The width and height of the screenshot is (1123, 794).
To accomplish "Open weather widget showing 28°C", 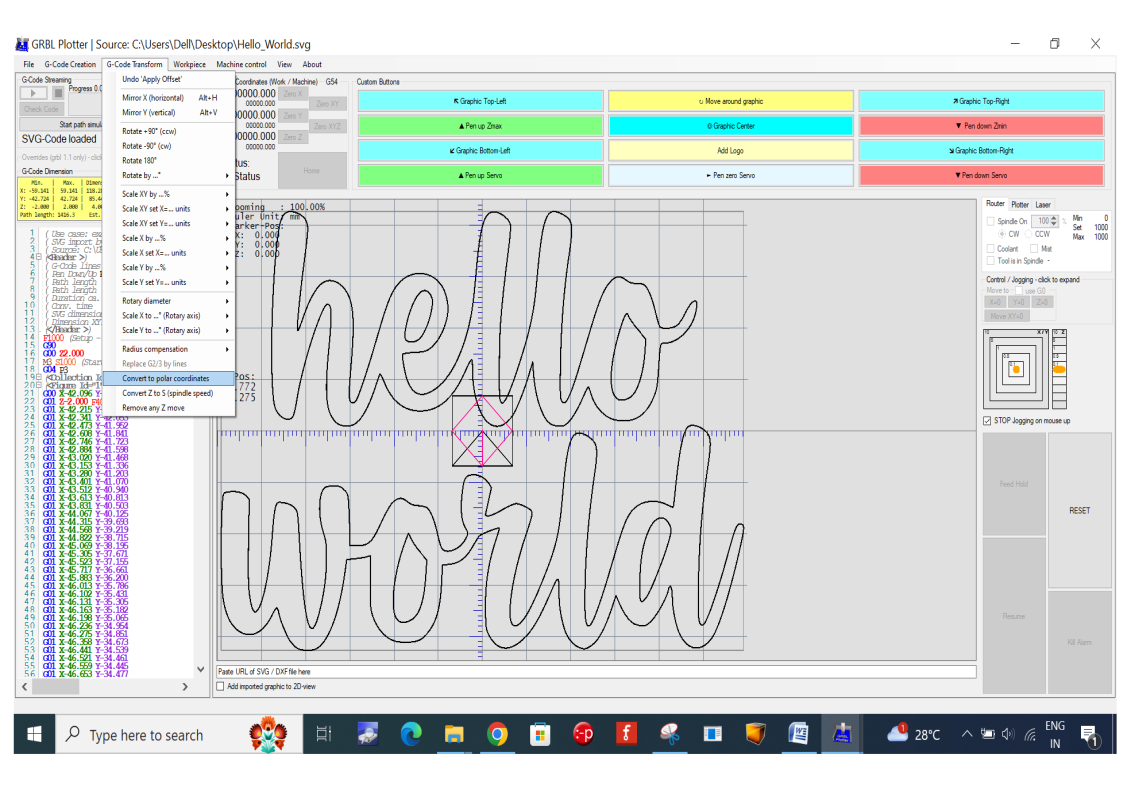I will click(x=914, y=734).
